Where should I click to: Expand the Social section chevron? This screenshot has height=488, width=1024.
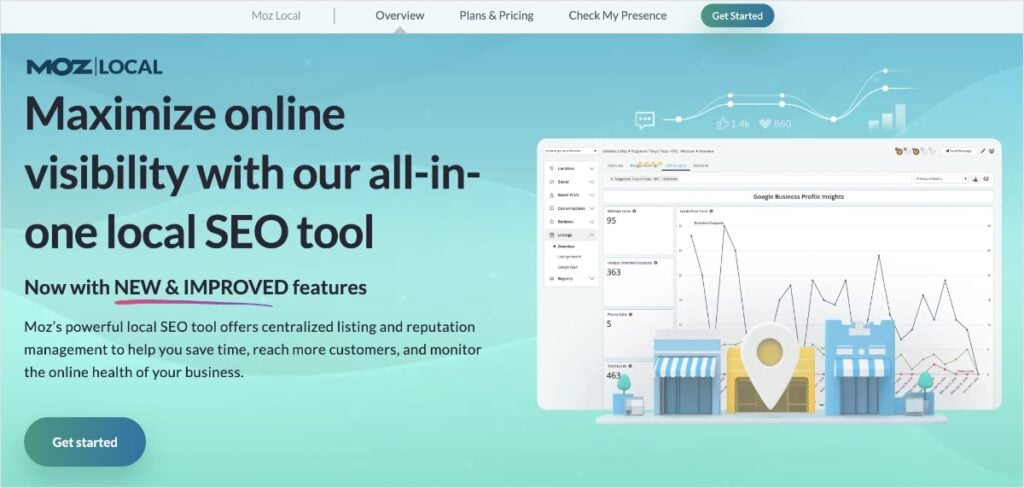coord(592,182)
